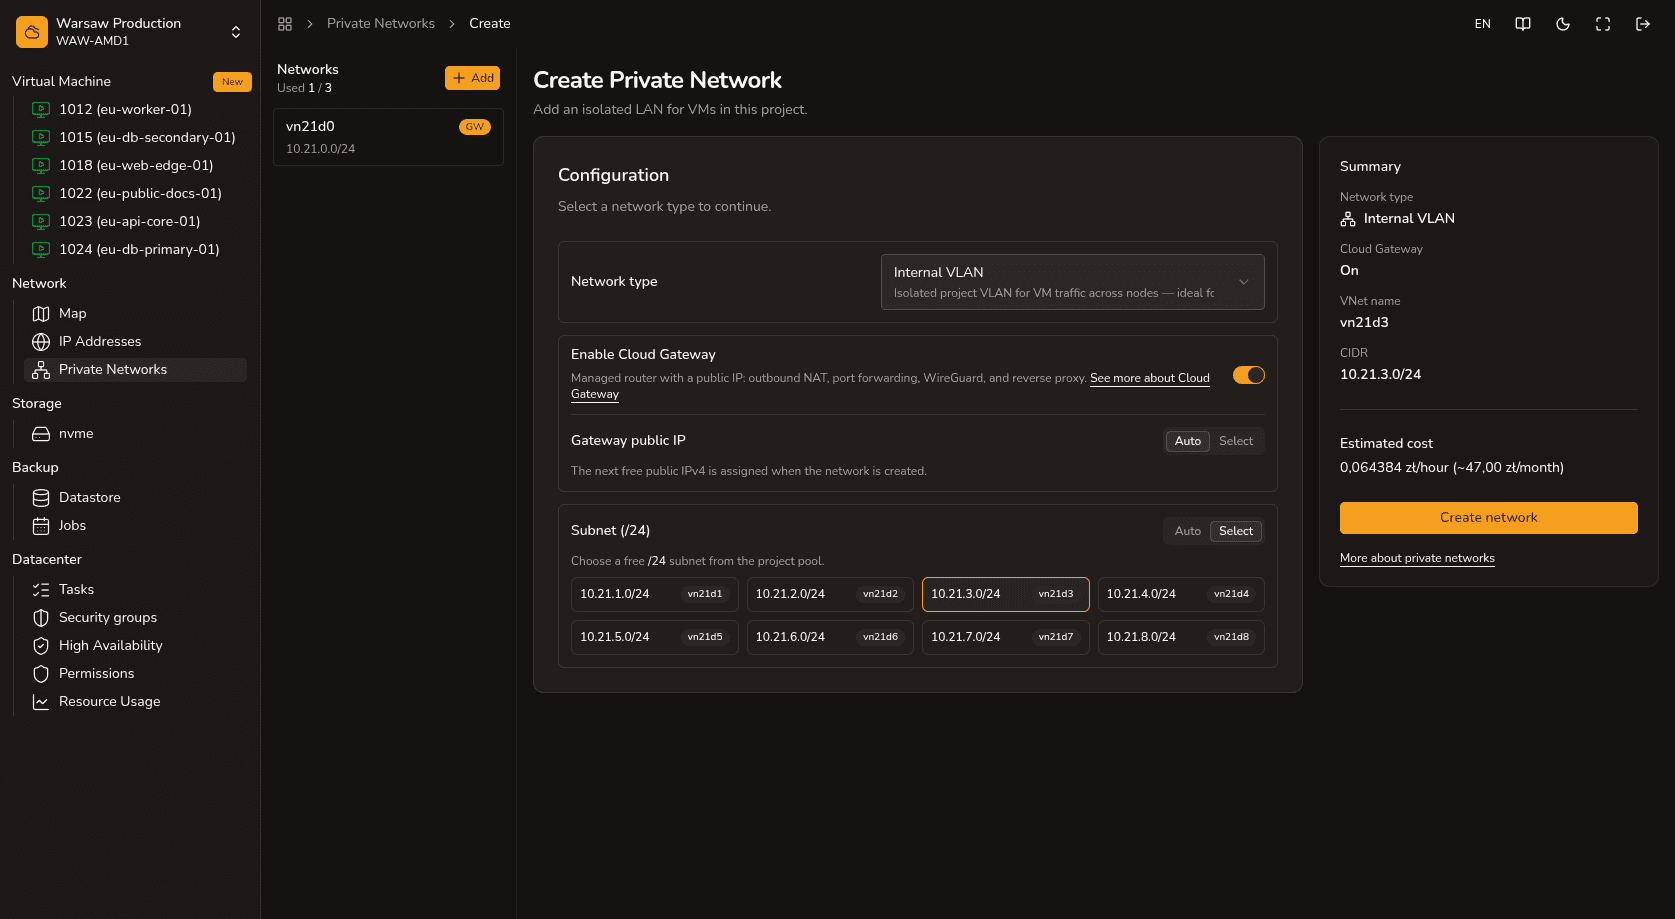Toggle Enable Cloud Gateway switch
The image size is (1675, 919).
coord(1249,375)
